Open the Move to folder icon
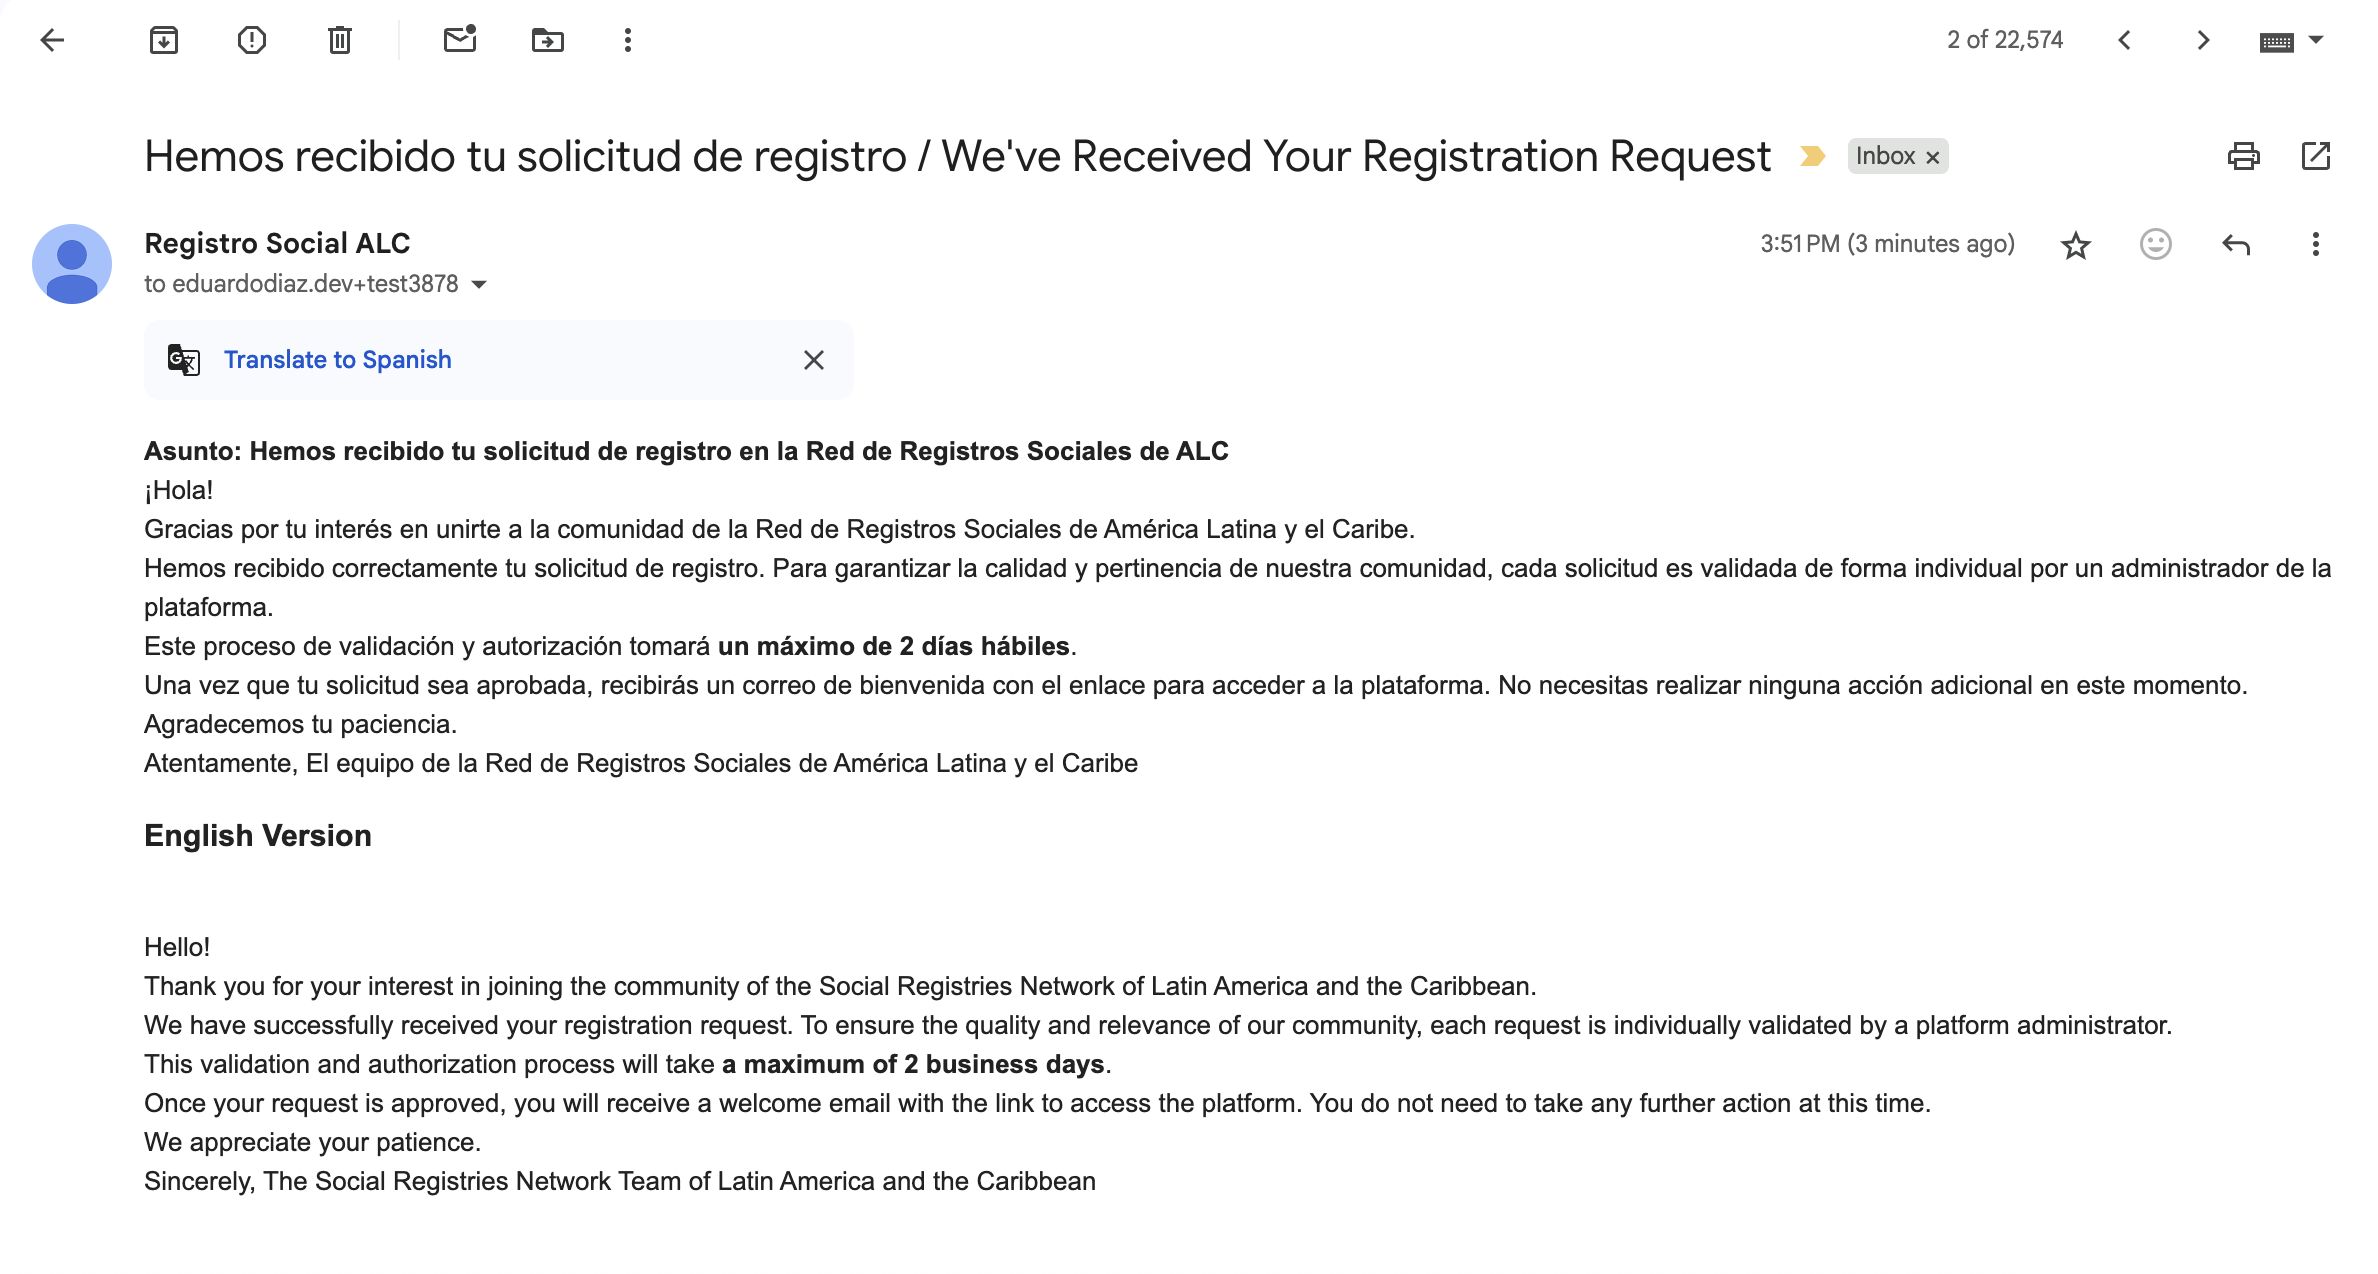 pos(548,40)
